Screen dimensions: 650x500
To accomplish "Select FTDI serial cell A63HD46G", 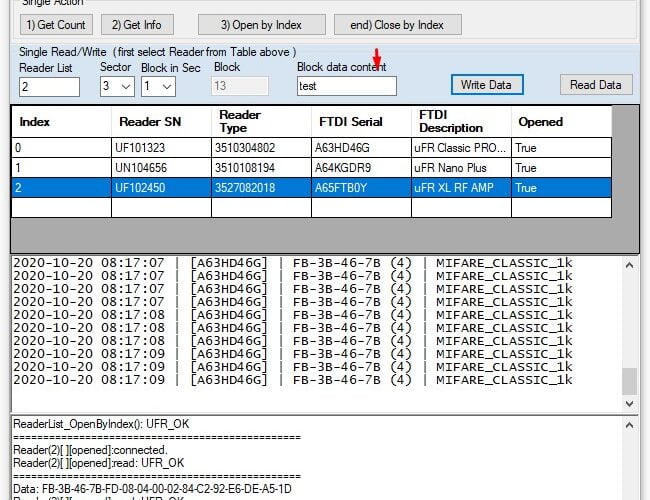I will click(361, 148).
